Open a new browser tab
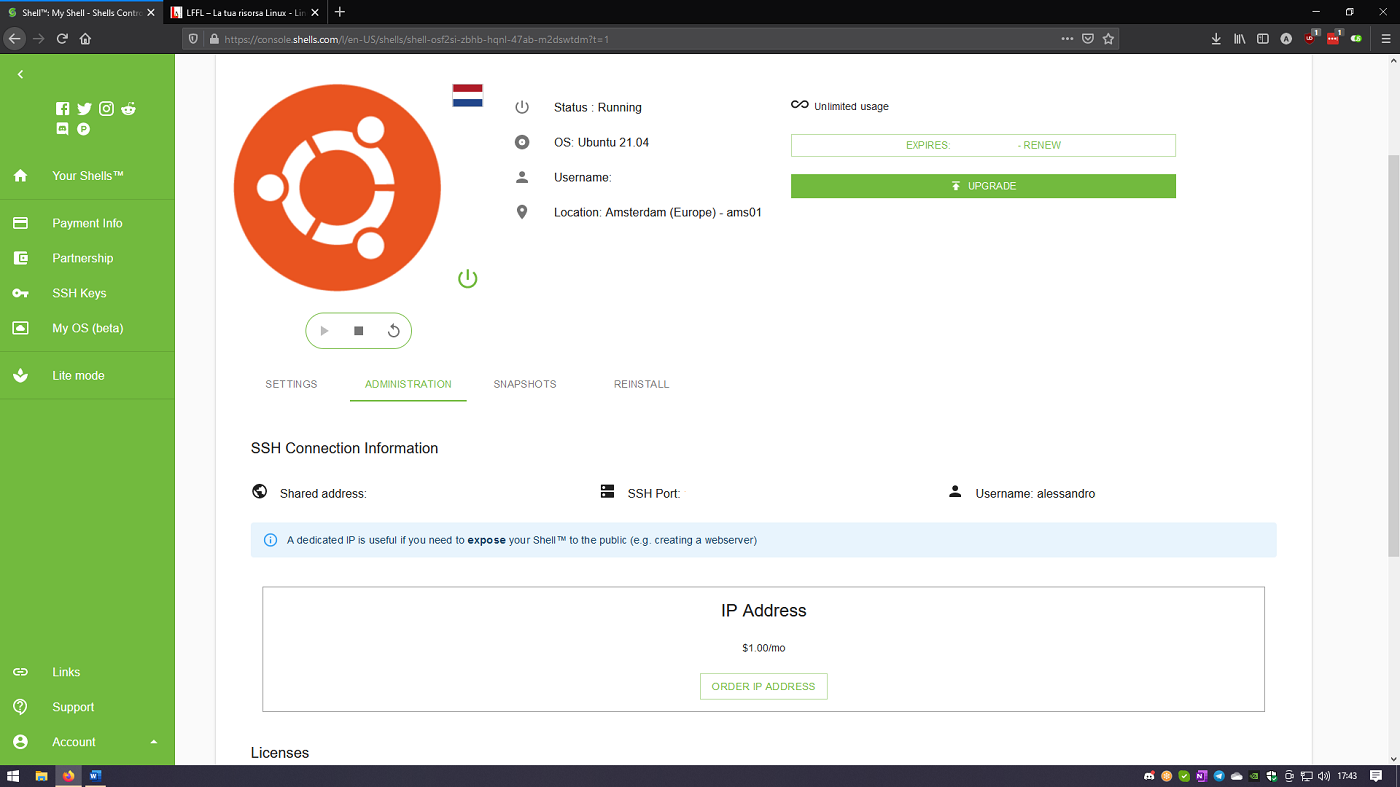This screenshot has width=1400, height=787. [340, 12]
